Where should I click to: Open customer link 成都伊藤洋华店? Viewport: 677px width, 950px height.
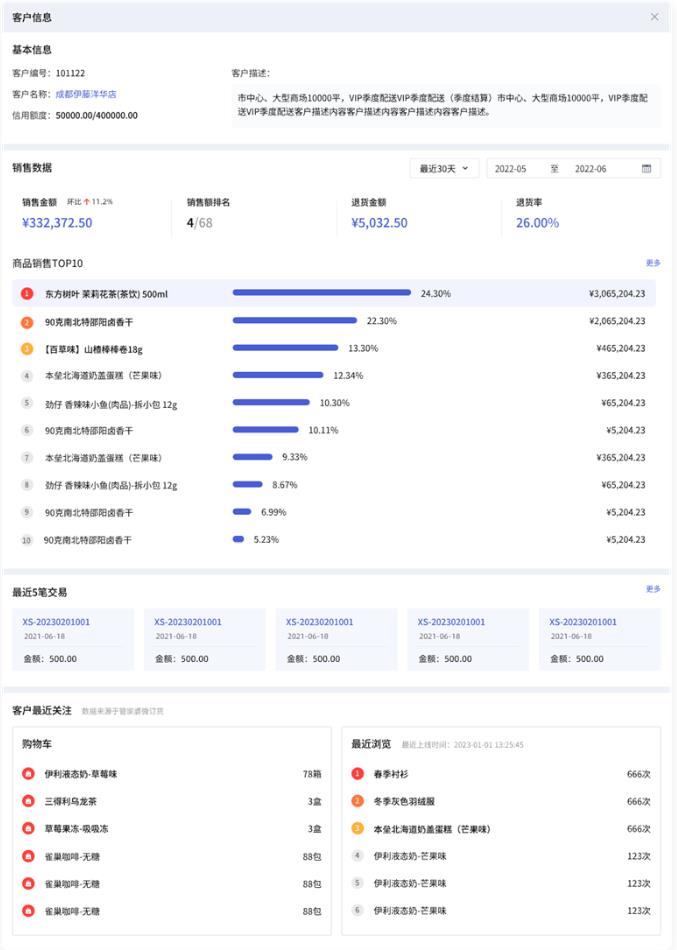pos(86,95)
